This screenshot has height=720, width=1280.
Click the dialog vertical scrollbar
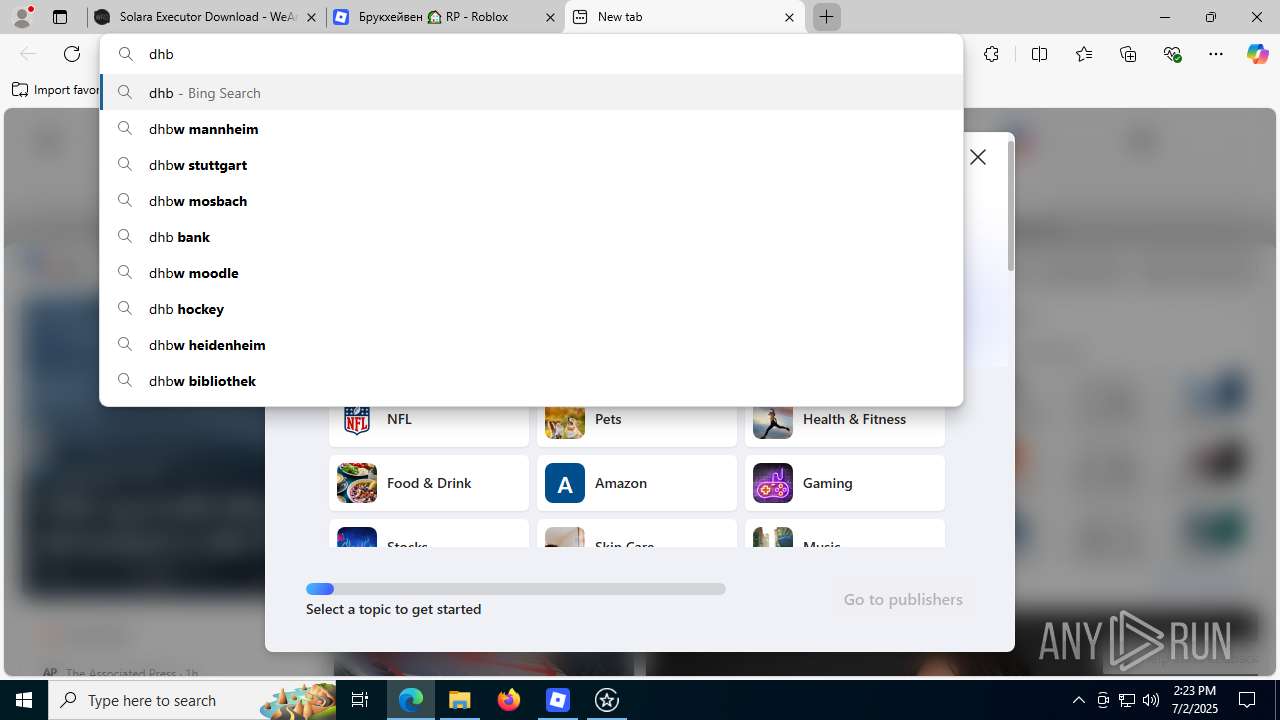point(1011,205)
